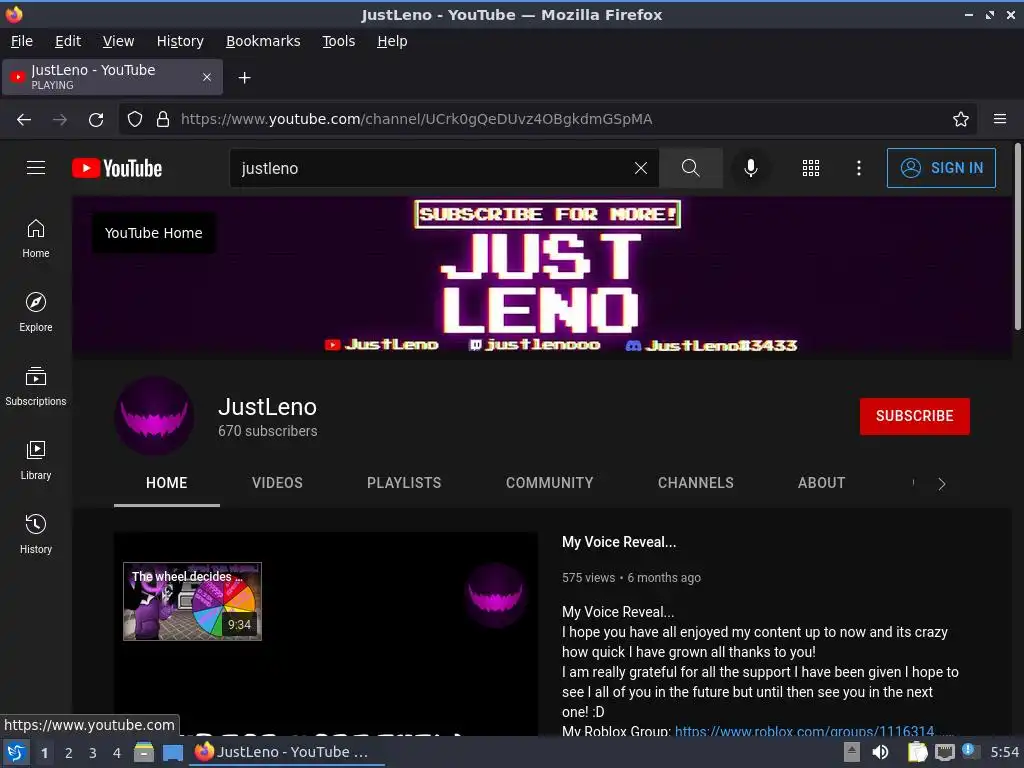Click JustLeno Firefox taskbar entry
This screenshot has height=768, width=1024.
286,752
